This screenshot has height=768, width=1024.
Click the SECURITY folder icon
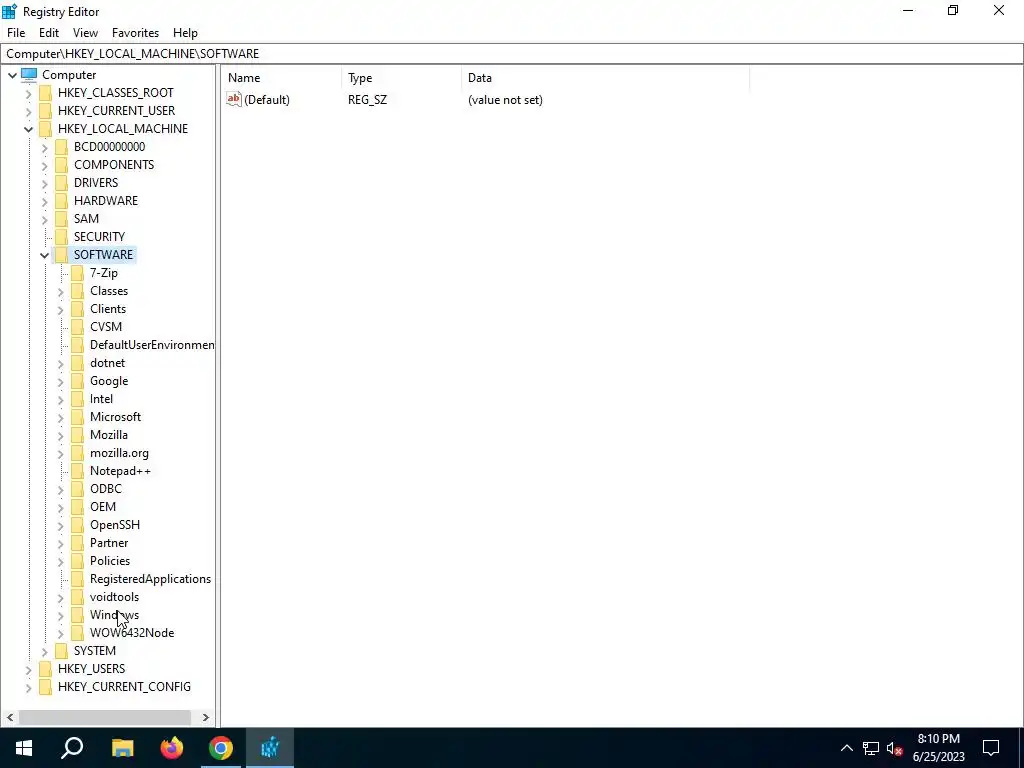(x=61, y=236)
